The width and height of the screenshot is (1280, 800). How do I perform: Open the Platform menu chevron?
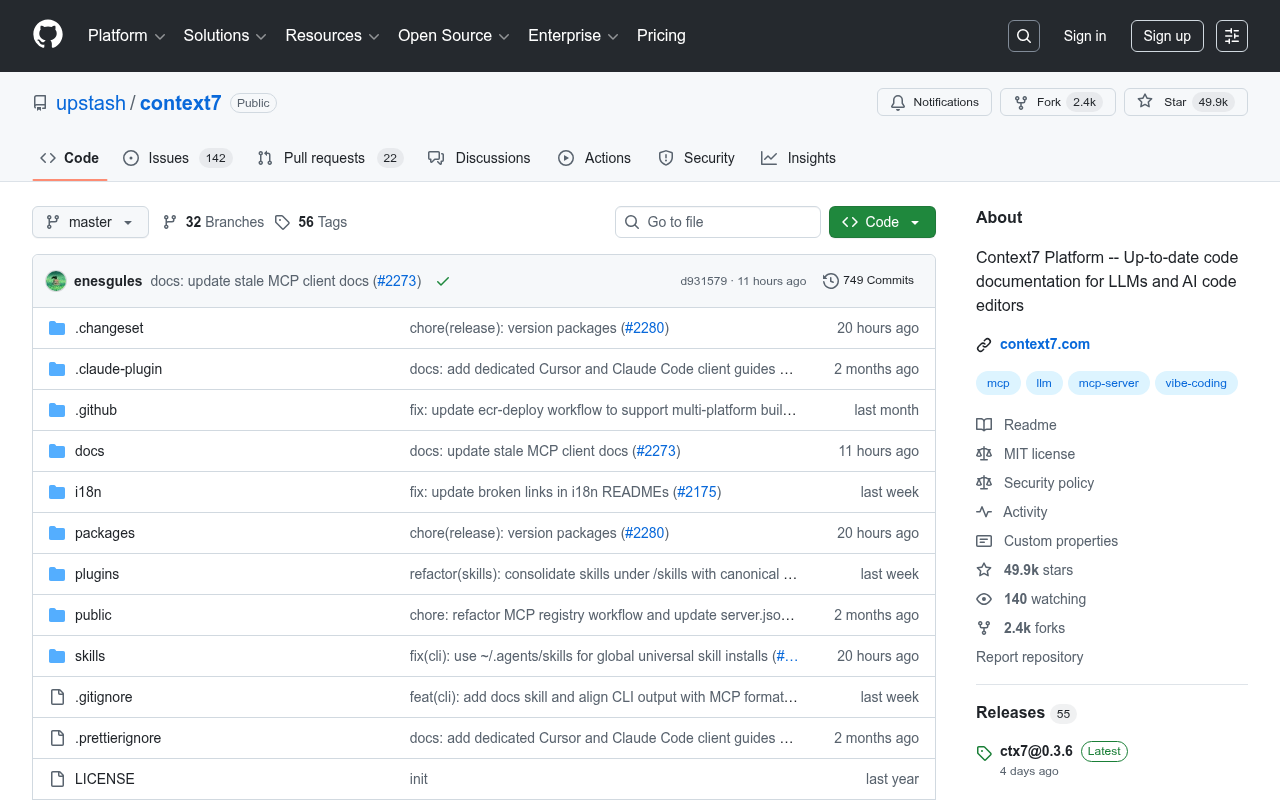pyautogui.click(x=160, y=36)
